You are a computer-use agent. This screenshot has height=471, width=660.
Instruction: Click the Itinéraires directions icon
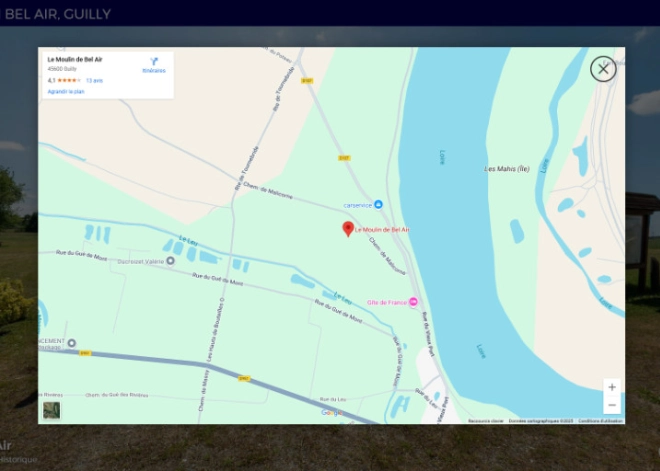[x=154, y=62]
